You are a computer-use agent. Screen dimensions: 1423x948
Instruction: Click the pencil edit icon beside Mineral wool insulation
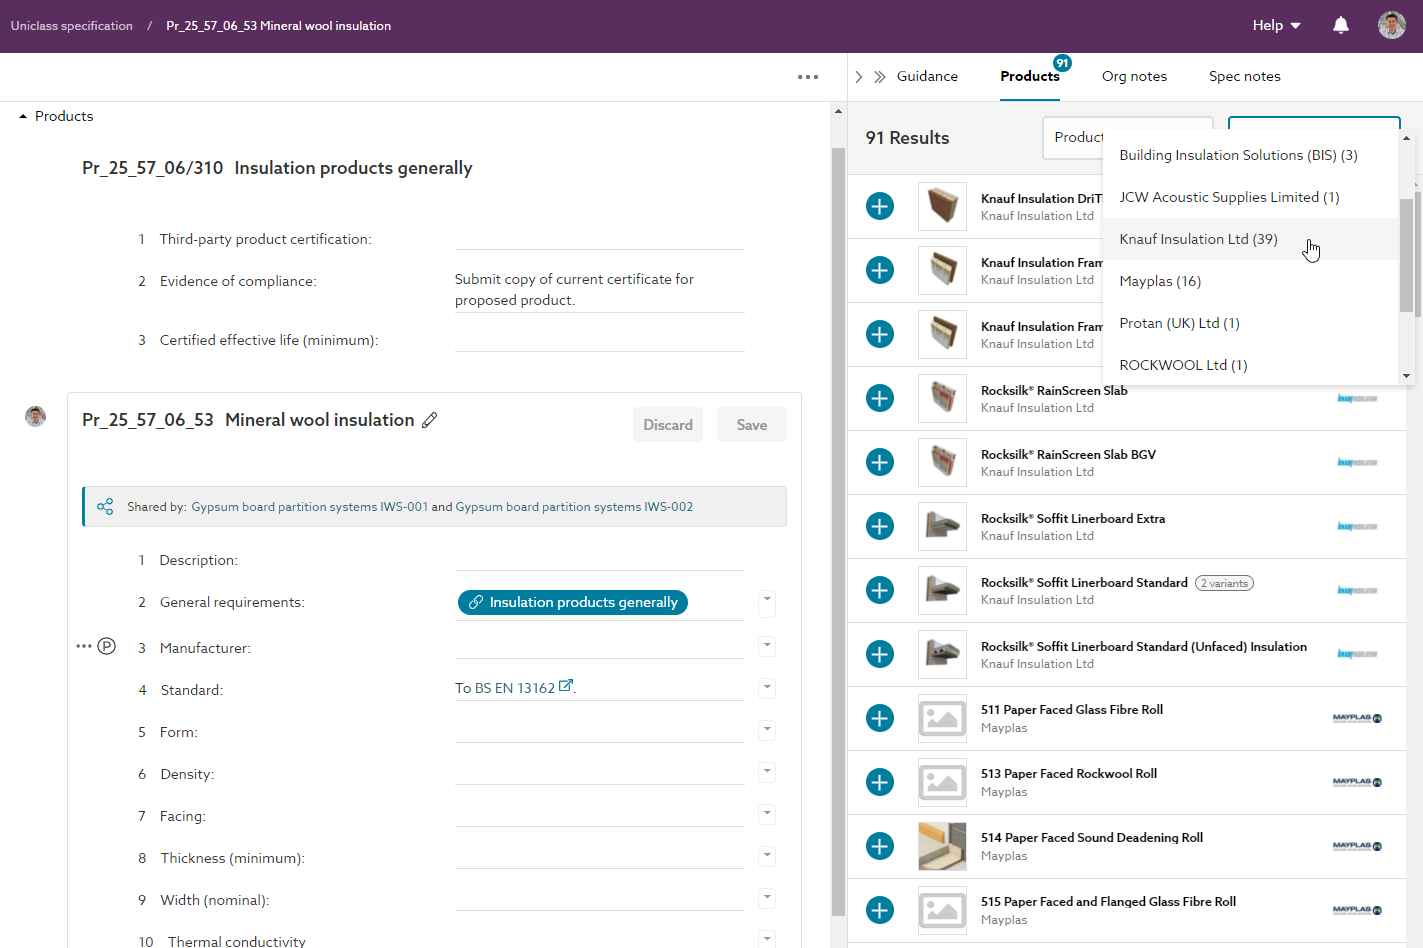coord(430,420)
